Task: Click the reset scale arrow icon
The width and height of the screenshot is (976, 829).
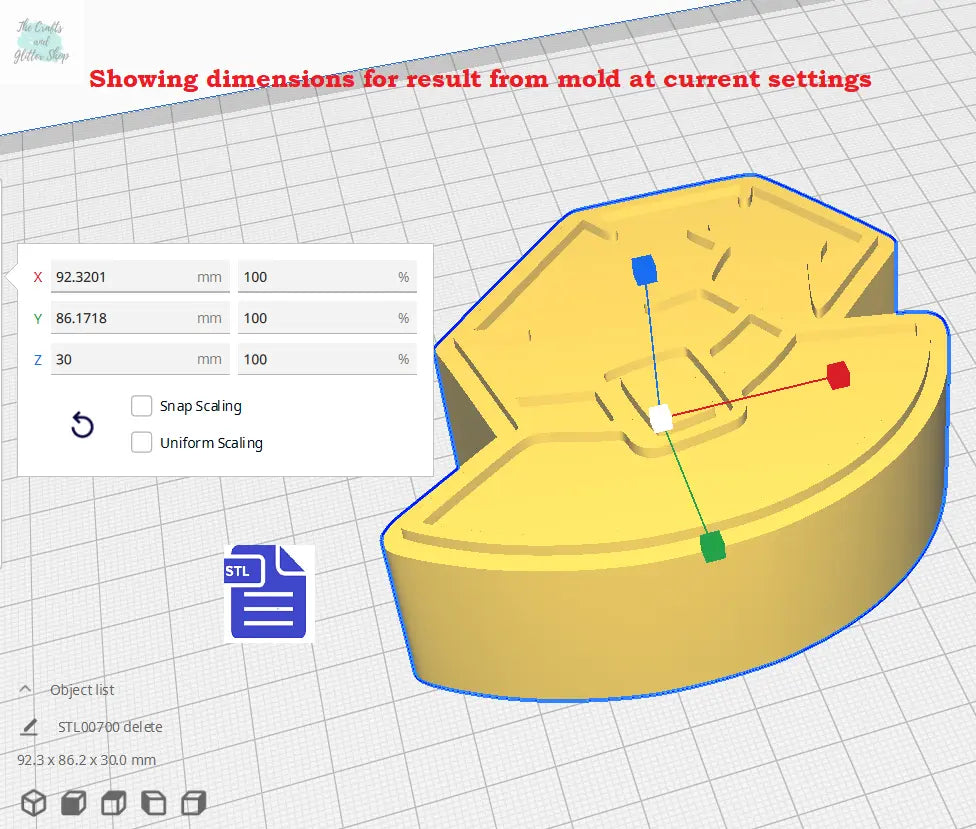Action: pyautogui.click(x=82, y=426)
